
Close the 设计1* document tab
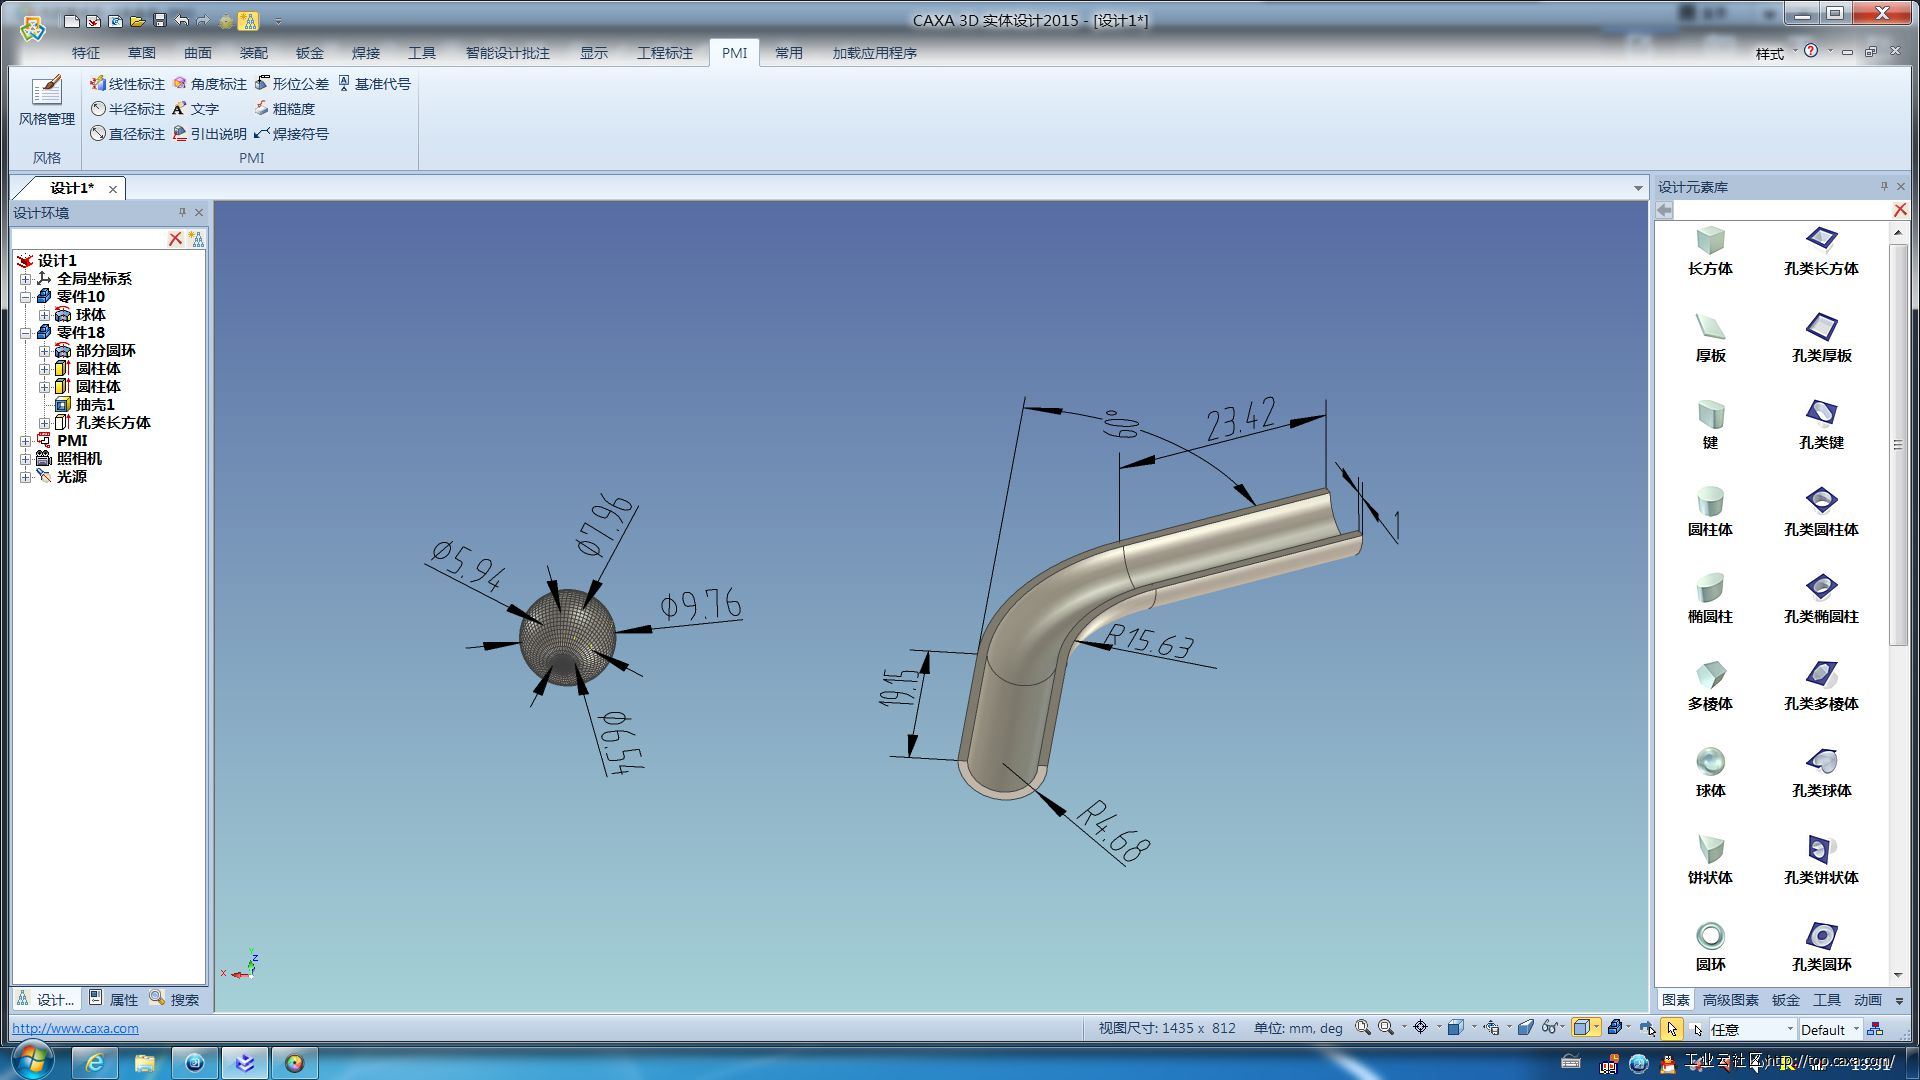(113, 189)
